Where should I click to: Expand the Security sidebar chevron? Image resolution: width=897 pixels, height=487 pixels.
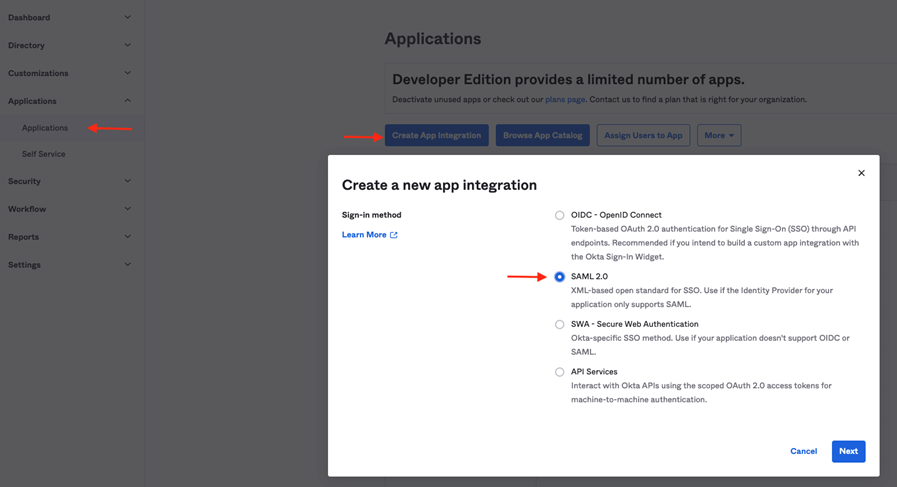pos(128,181)
